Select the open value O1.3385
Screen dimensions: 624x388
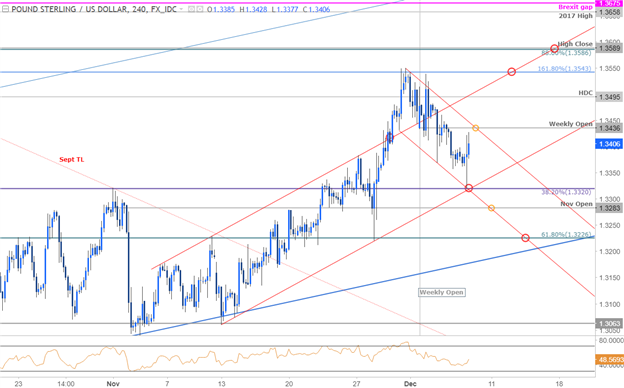(x=221, y=9)
